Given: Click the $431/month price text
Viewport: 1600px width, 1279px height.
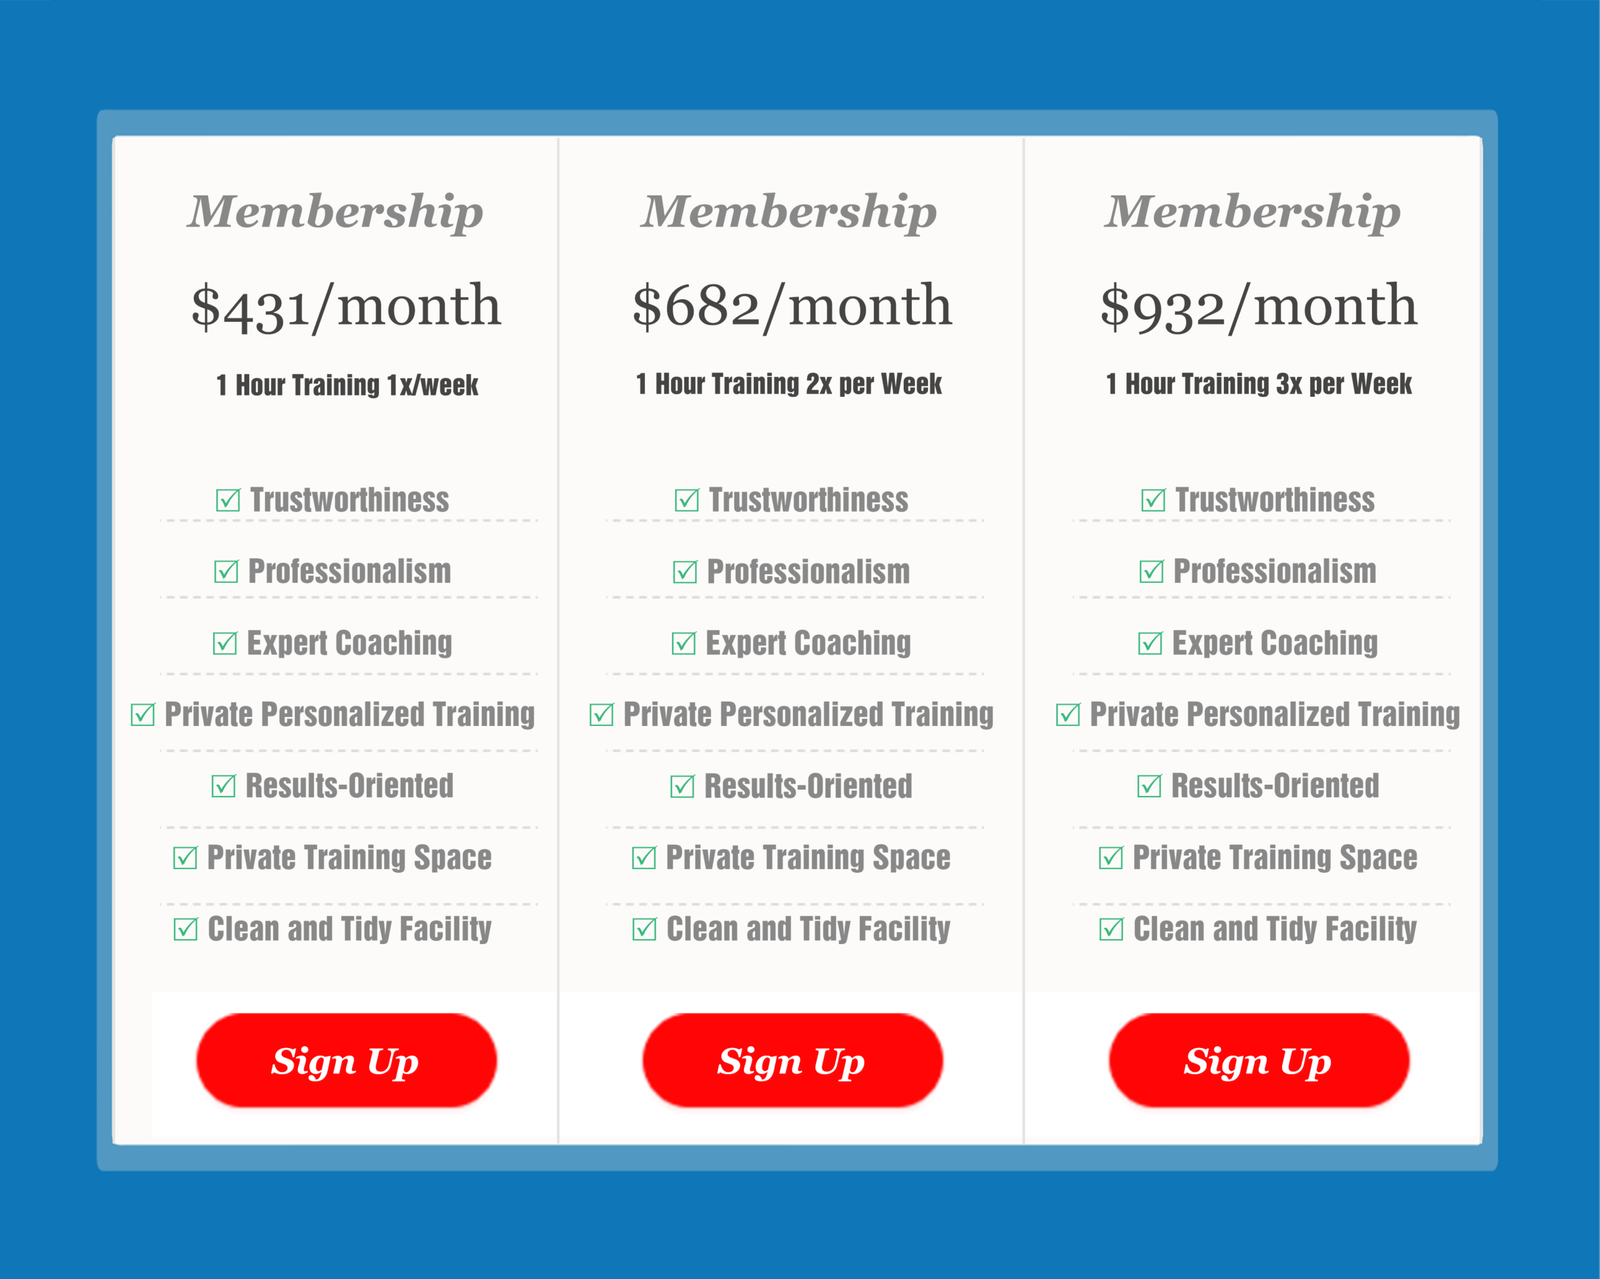Looking at the screenshot, I should pos(346,306).
